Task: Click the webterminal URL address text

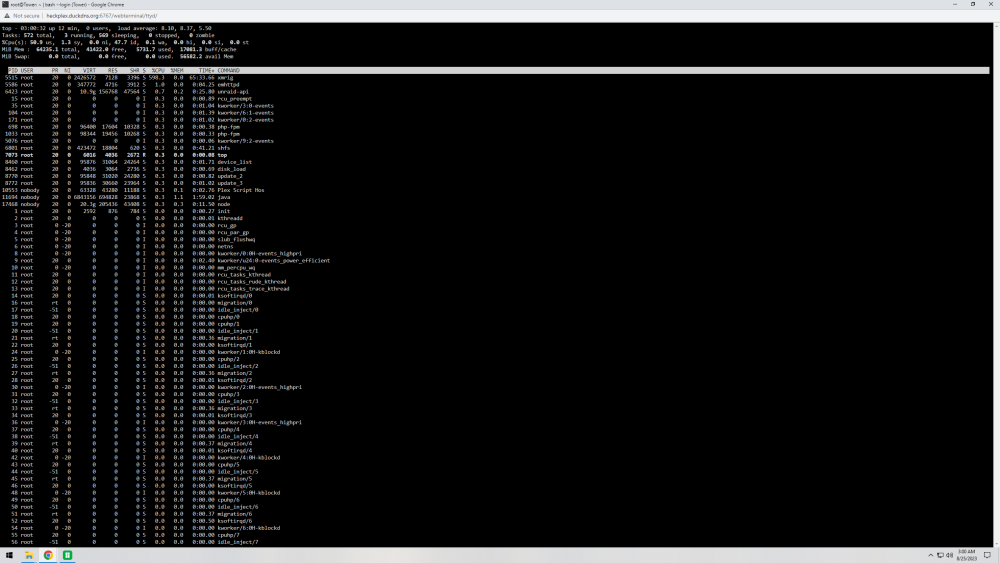Action: tap(101, 16)
